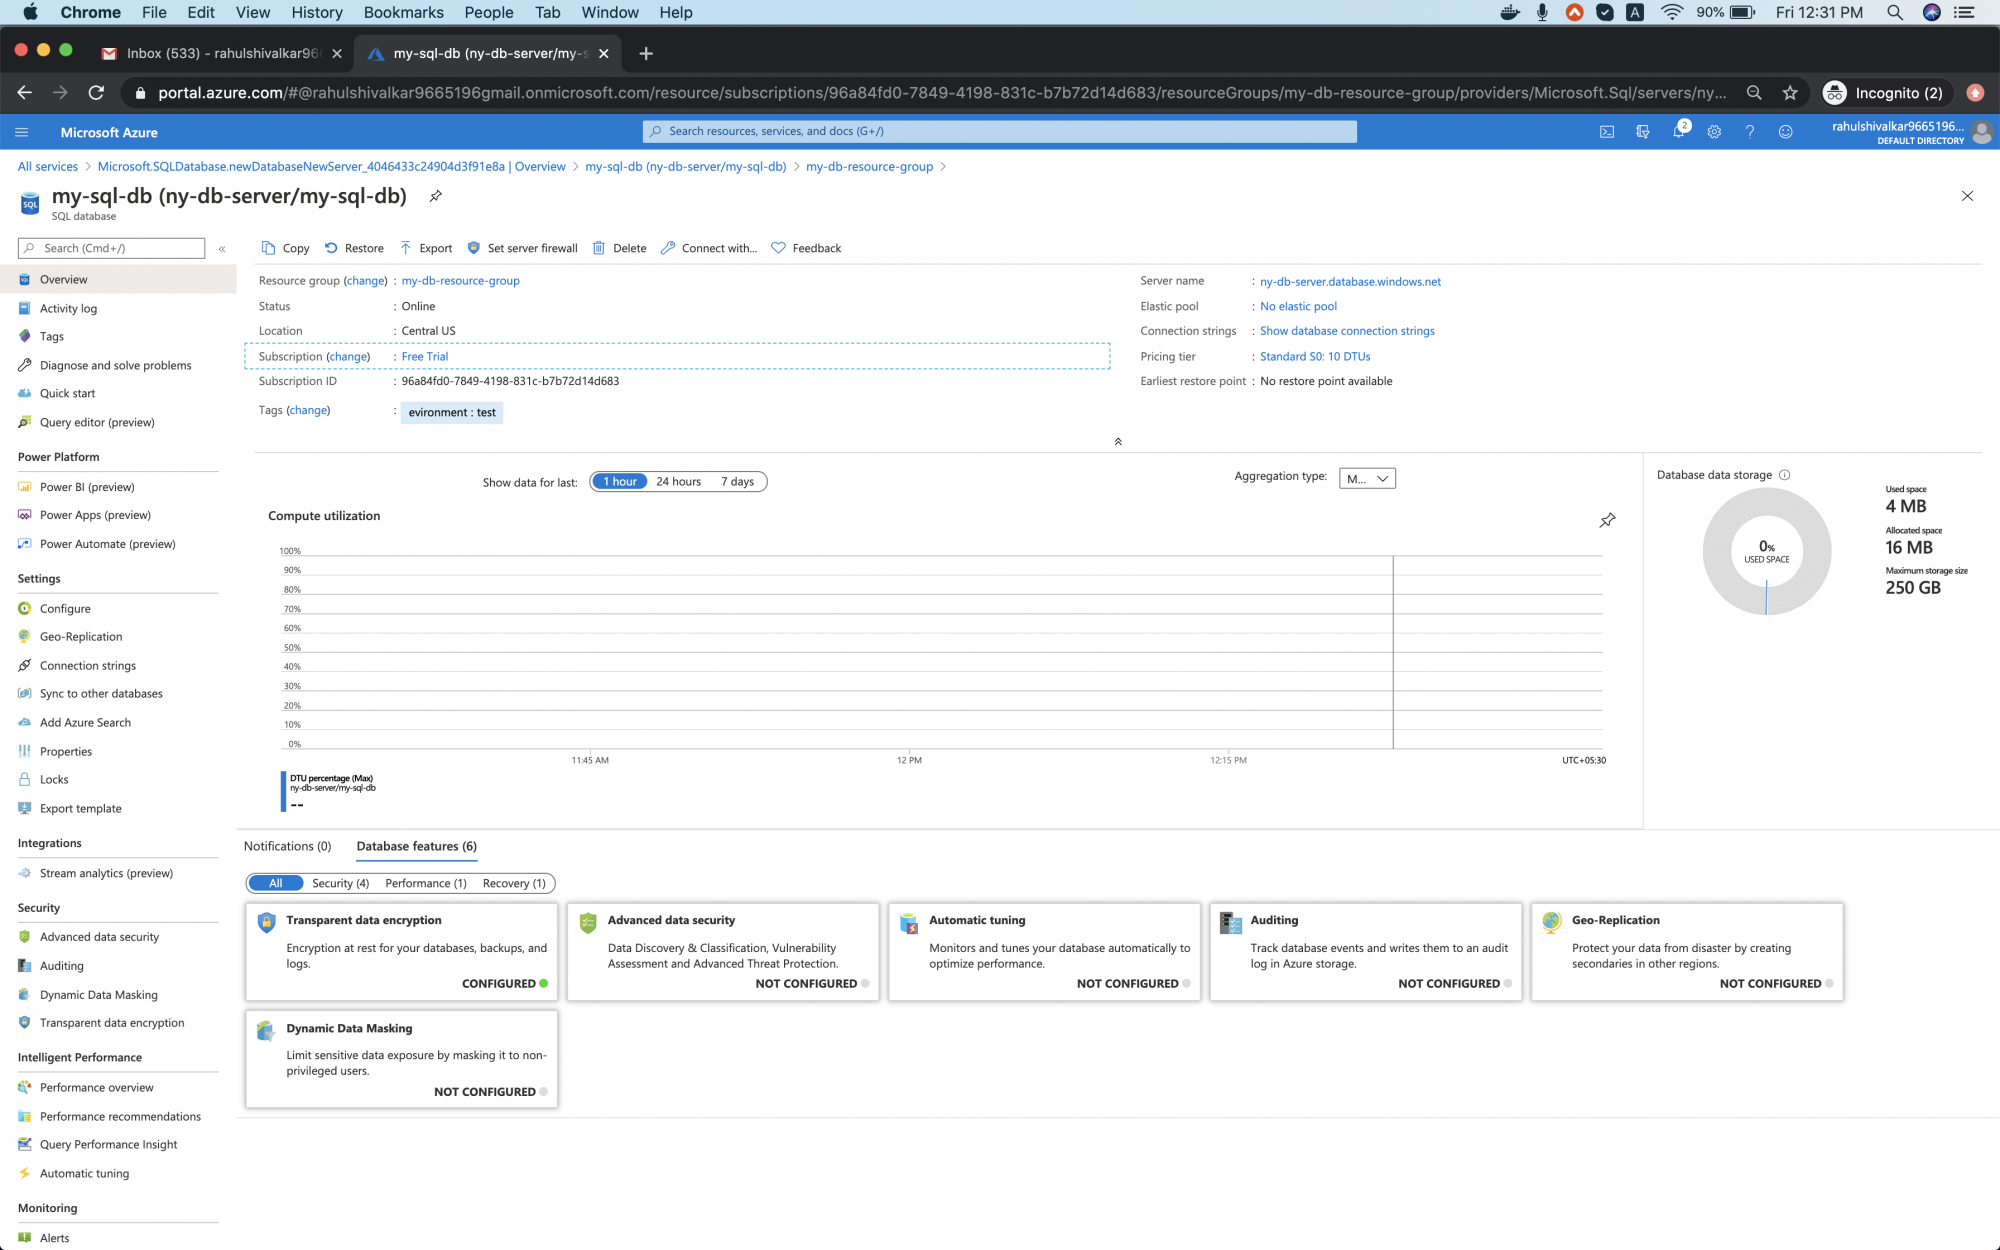Pin the Compute utilization chart
Screen dimensions: 2000x1250
click(1607, 520)
